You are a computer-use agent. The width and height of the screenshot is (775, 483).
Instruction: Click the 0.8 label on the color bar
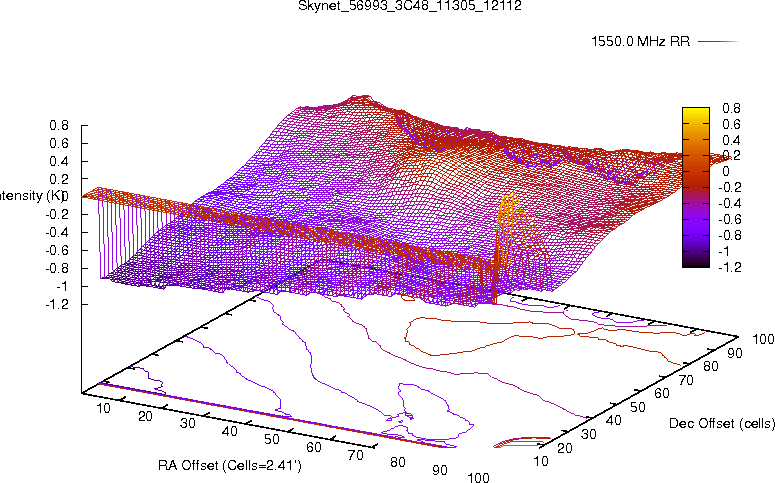732,108
